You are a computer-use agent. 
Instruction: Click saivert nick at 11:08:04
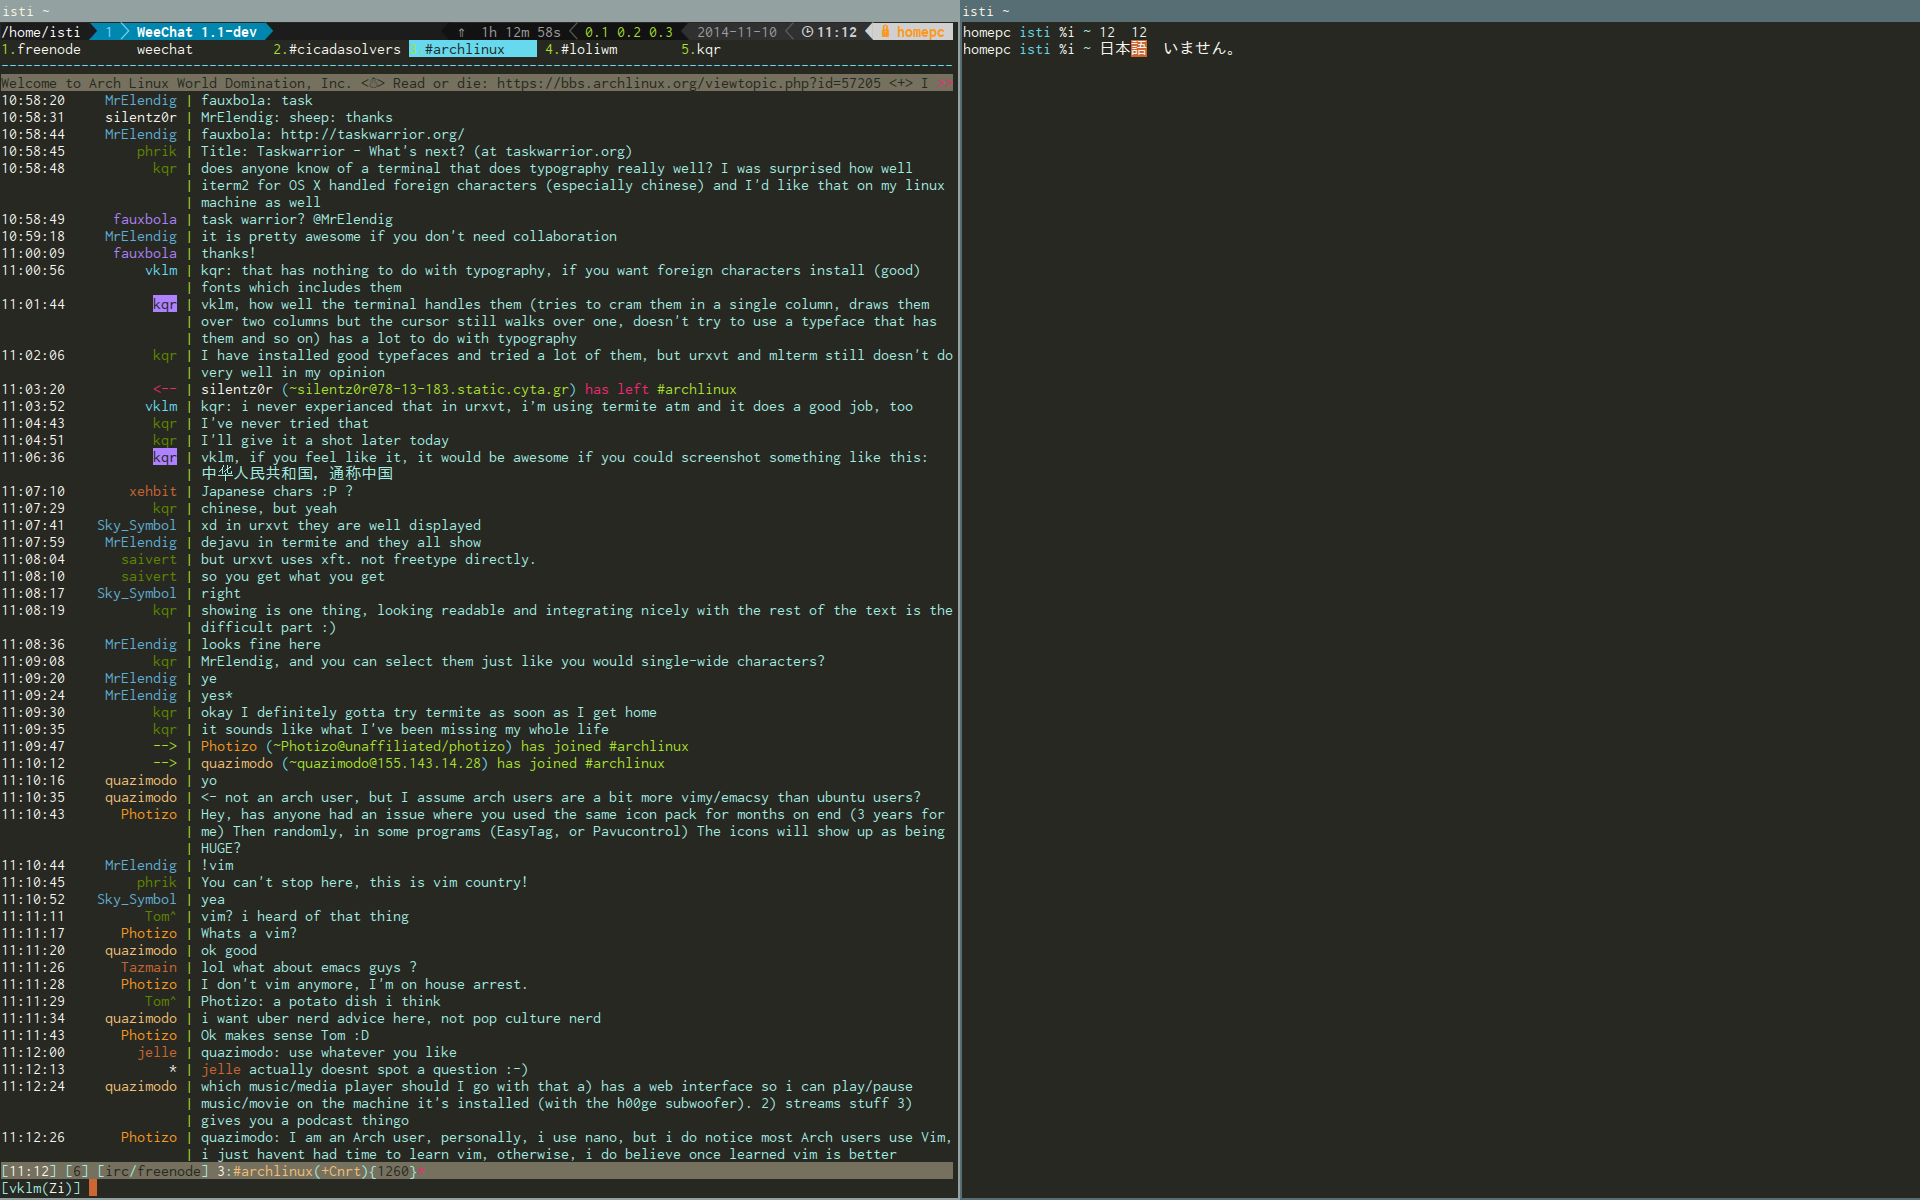pos(149,559)
